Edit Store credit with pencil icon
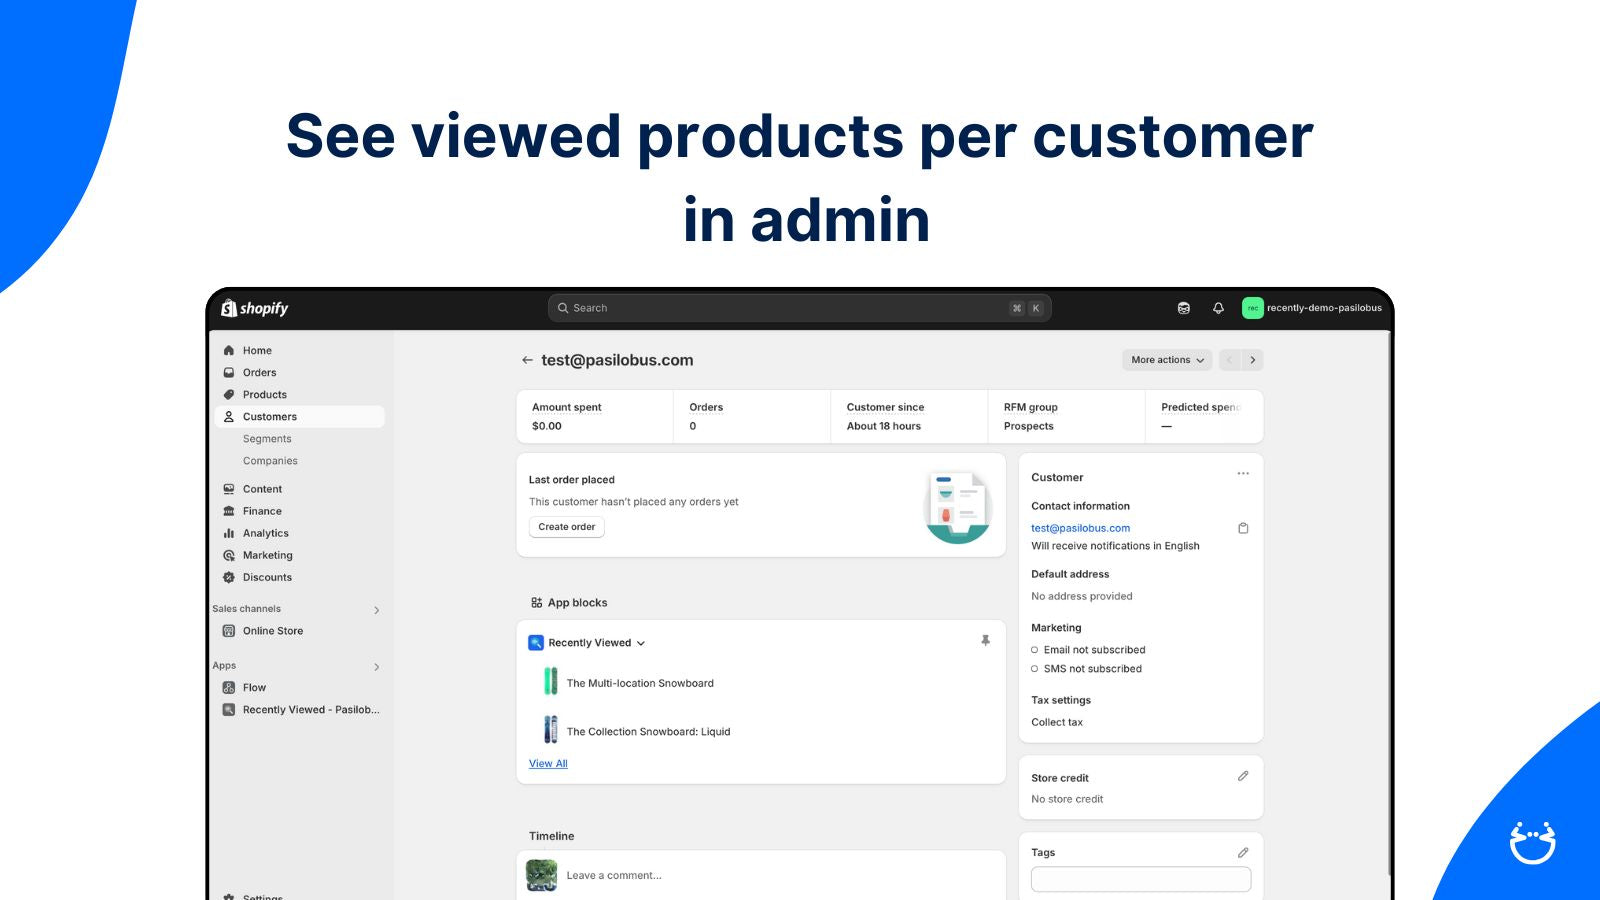 pyautogui.click(x=1243, y=776)
